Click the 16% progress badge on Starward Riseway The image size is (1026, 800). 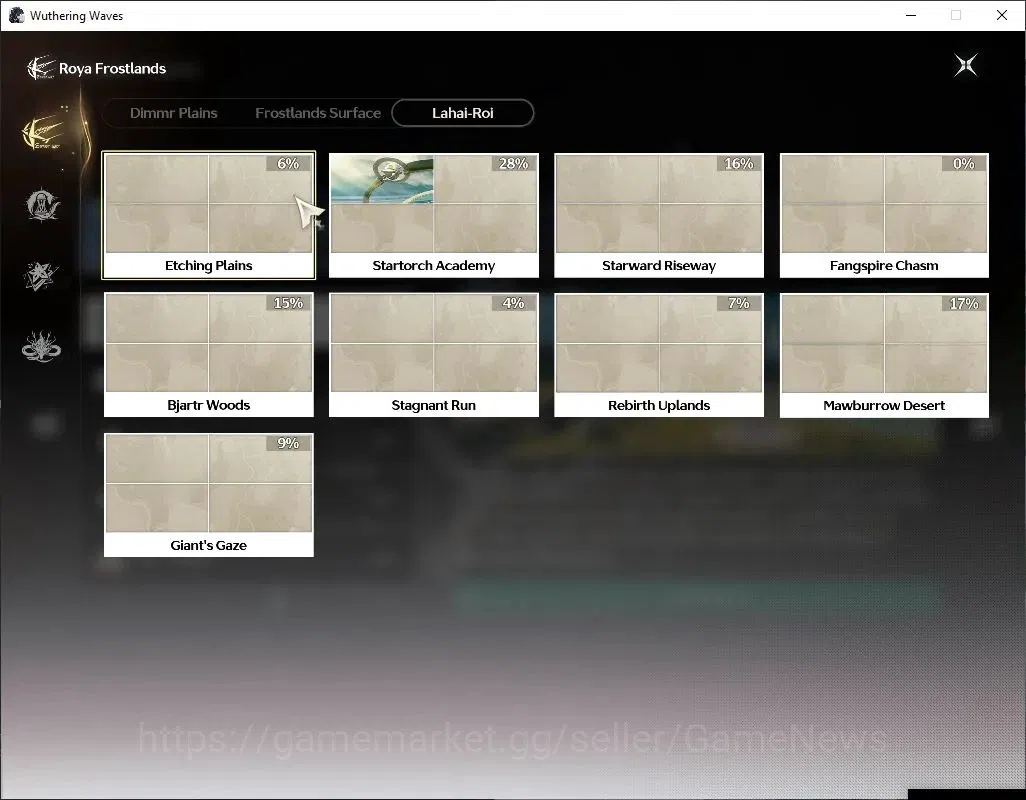(739, 164)
